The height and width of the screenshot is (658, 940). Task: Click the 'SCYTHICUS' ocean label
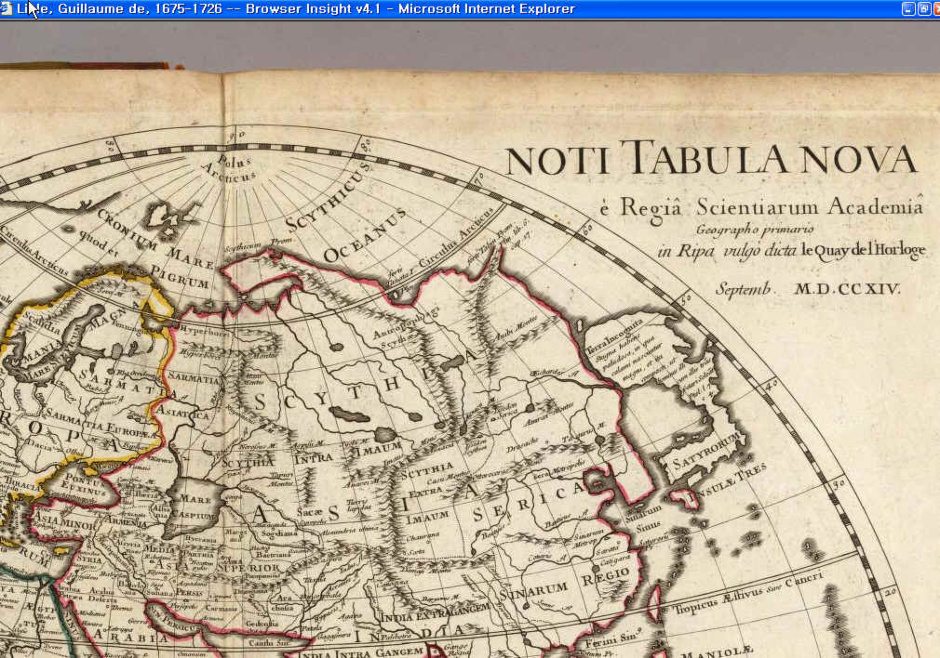click(x=328, y=196)
